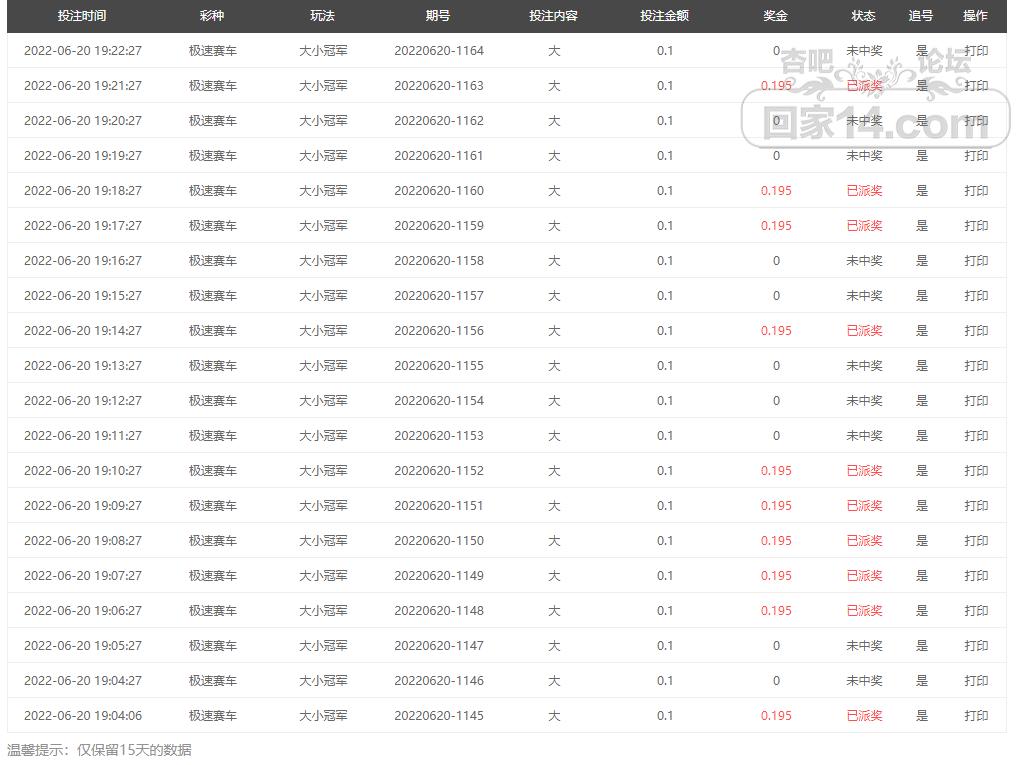Click 已派奖 status for period 20220620-1145

point(864,715)
